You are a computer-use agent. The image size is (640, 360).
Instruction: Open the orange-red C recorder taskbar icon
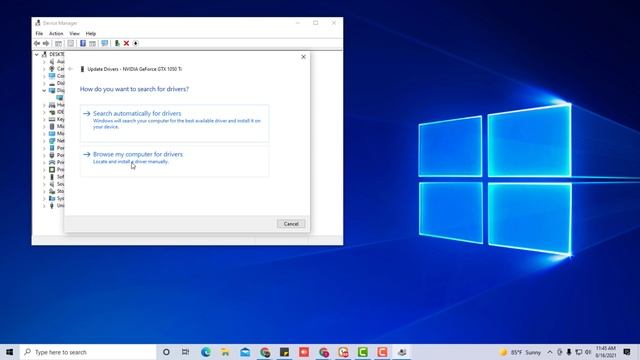[382, 352]
